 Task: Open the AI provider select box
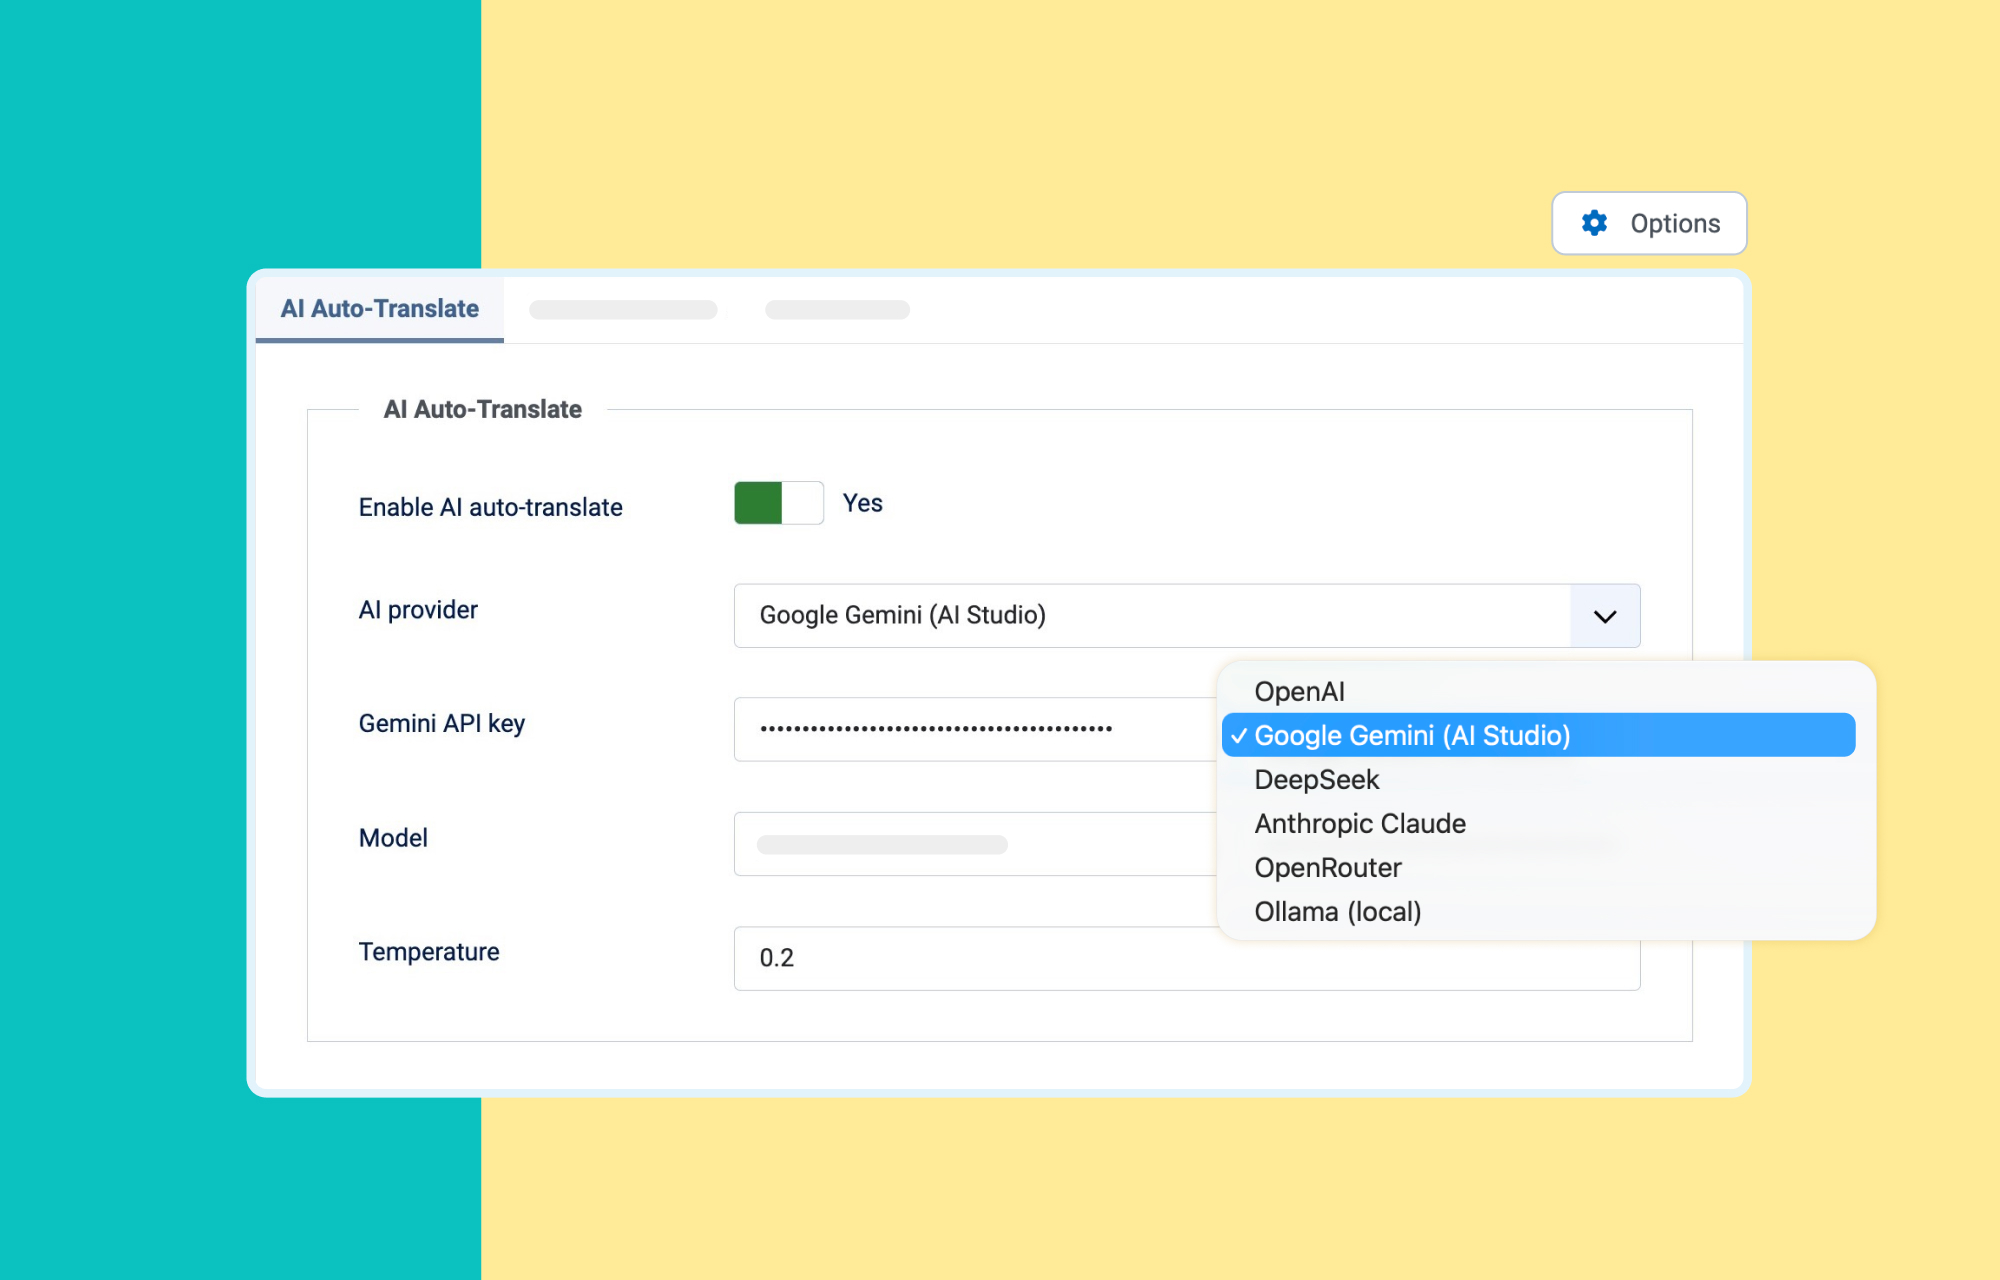click(x=1187, y=616)
